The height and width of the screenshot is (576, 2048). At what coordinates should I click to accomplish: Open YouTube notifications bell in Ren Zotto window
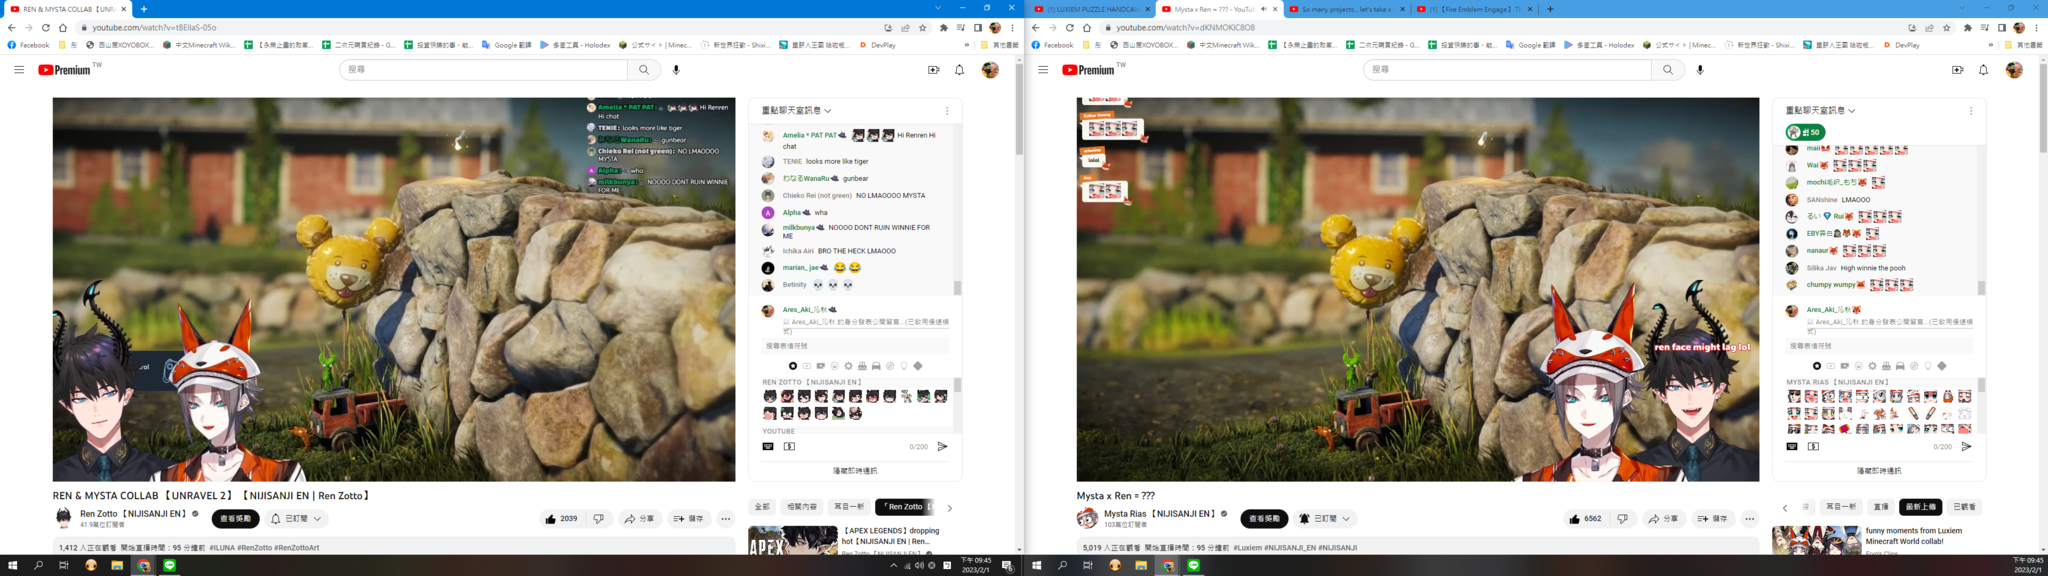pyautogui.click(x=959, y=70)
